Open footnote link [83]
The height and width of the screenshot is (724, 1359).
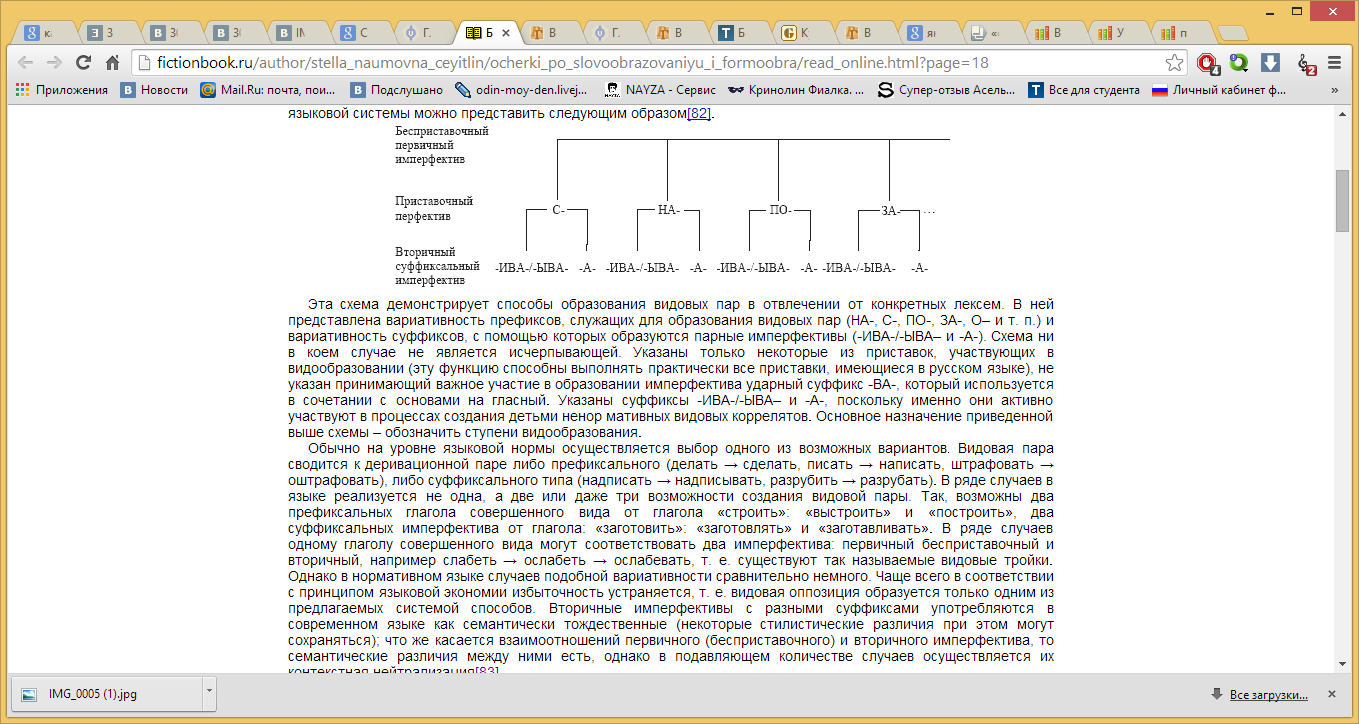[486, 669]
